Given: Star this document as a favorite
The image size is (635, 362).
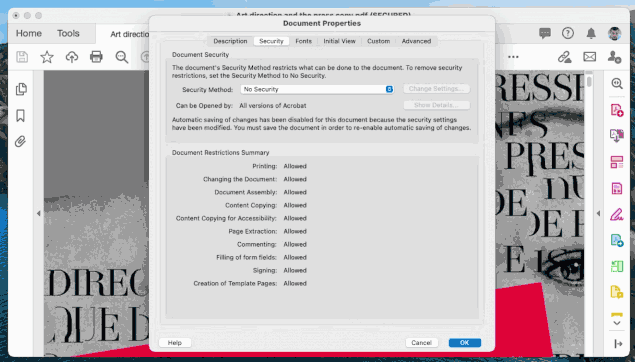Looking at the screenshot, I should (47, 57).
